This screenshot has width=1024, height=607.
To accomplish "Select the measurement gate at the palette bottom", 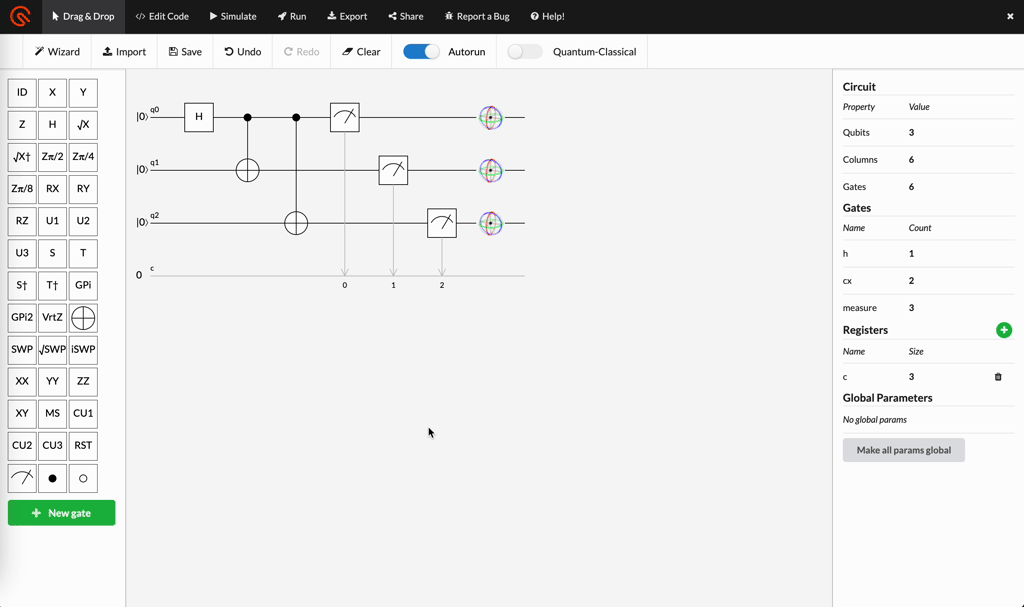I will [21, 477].
